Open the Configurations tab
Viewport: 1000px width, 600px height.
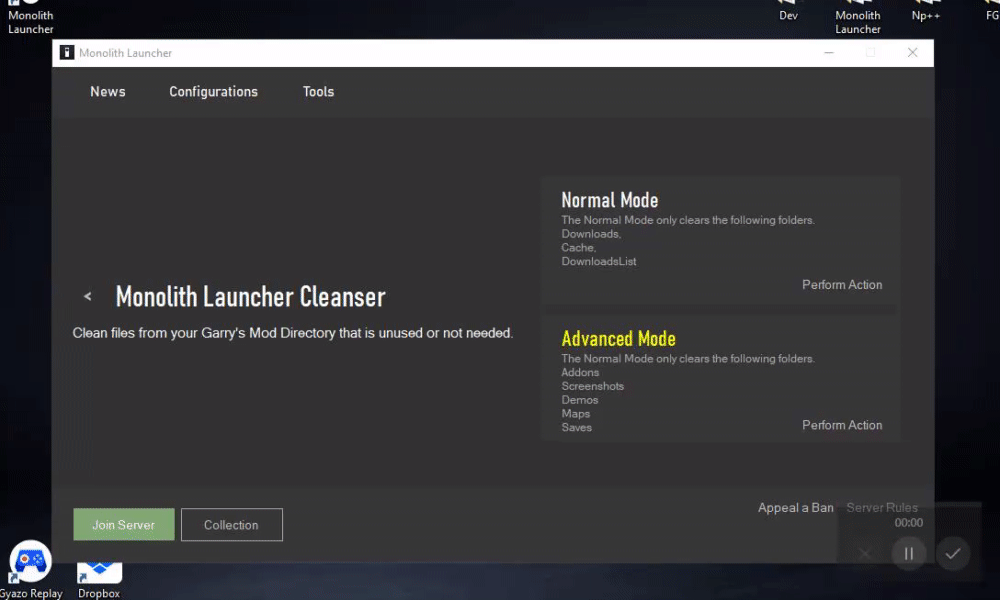(x=213, y=92)
